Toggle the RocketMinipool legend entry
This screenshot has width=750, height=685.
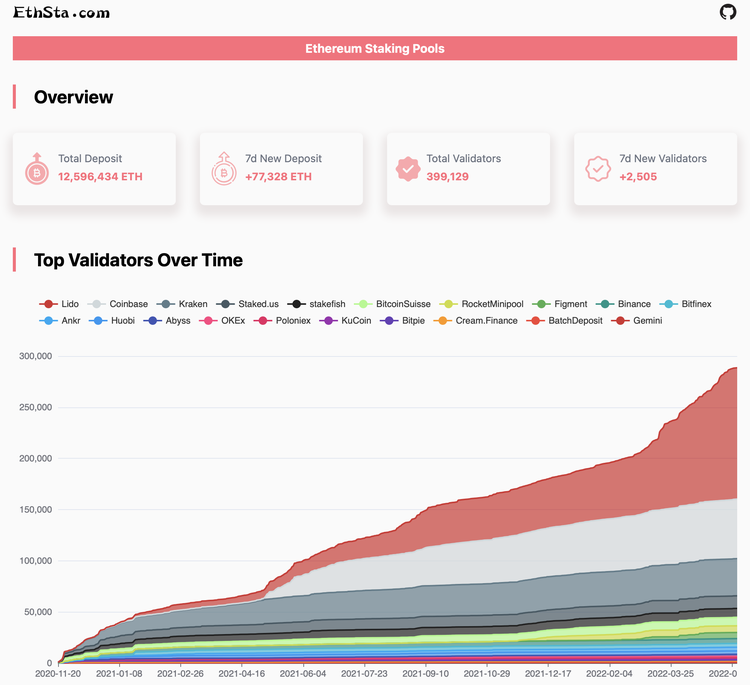(x=481, y=304)
